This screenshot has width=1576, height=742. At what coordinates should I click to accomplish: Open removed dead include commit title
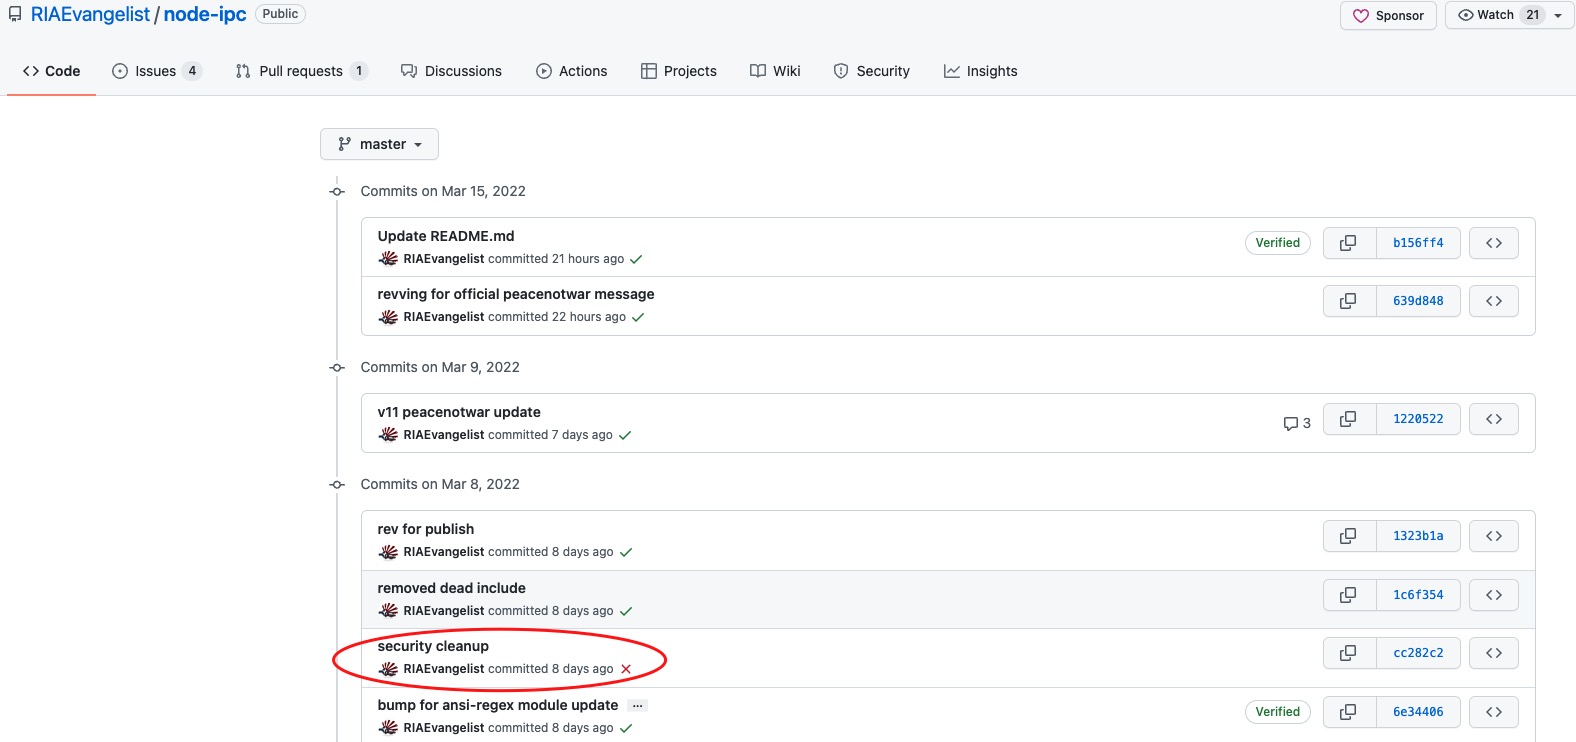(452, 588)
